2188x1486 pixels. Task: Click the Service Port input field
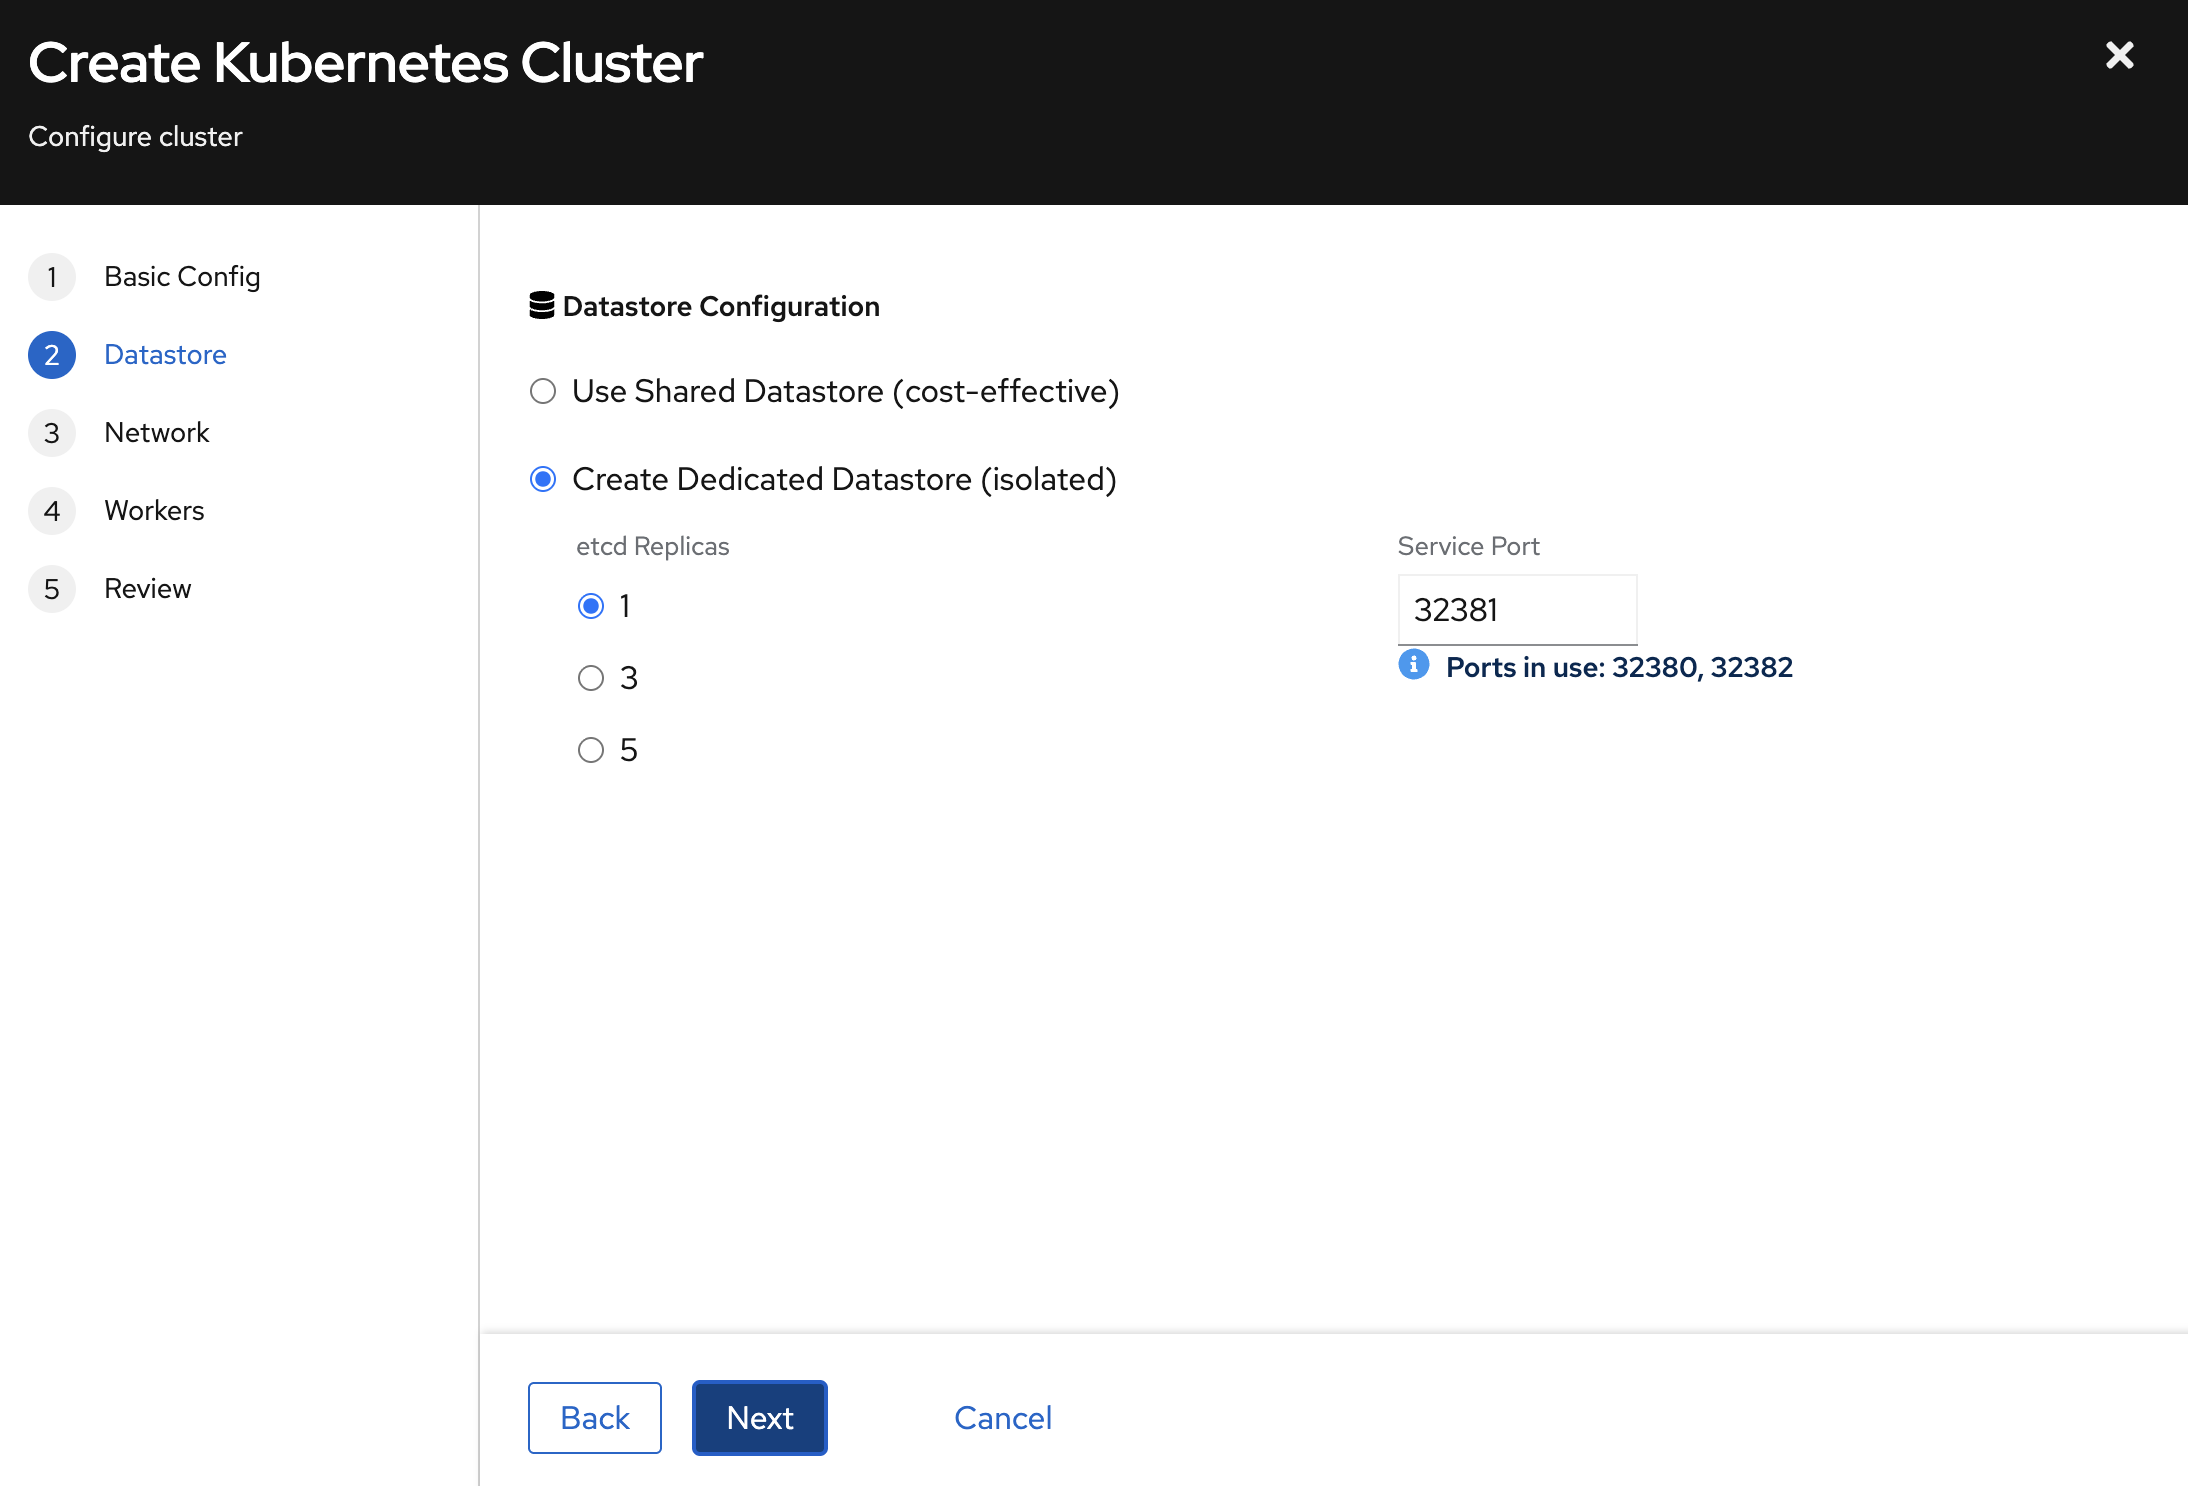pyautogui.click(x=1516, y=610)
